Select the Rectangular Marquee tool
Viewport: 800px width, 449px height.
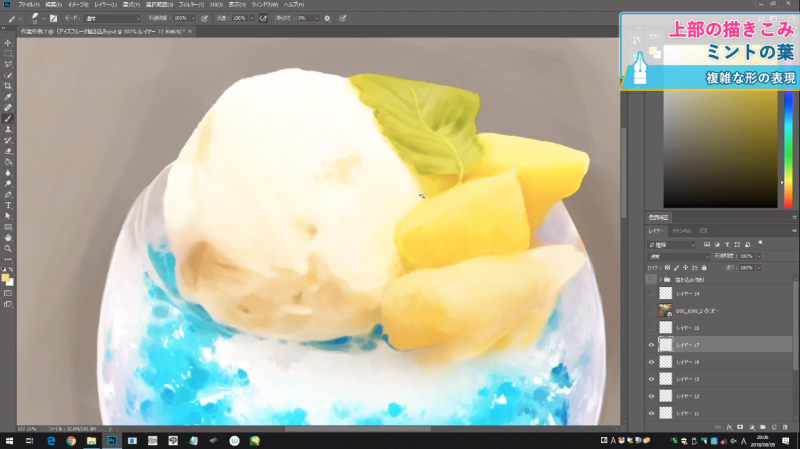pyautogui.click(x=8, y=54)
